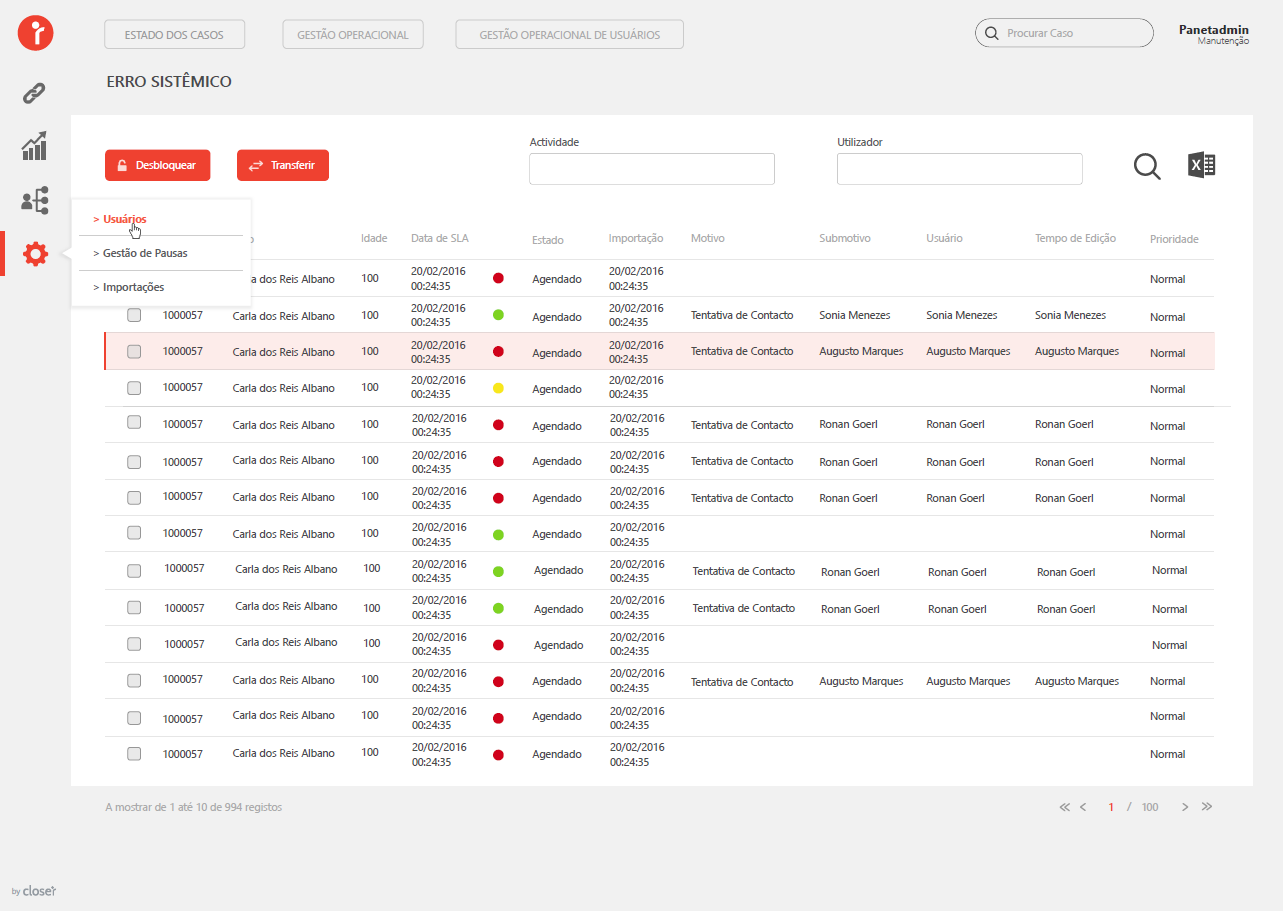Click Tentativa de Contacto in highlighted row
This screenshot has width=1283, height=911.
[742, 351]
